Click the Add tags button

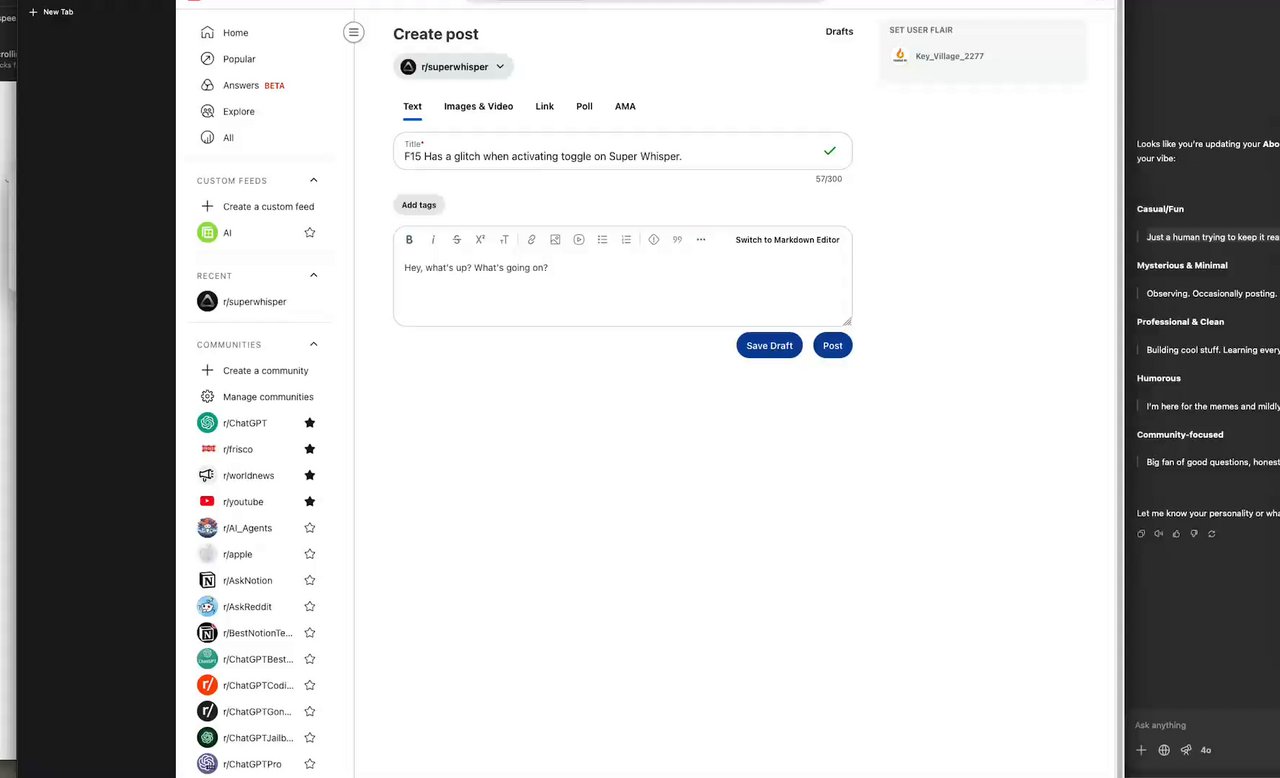click(x=419, y=205)
